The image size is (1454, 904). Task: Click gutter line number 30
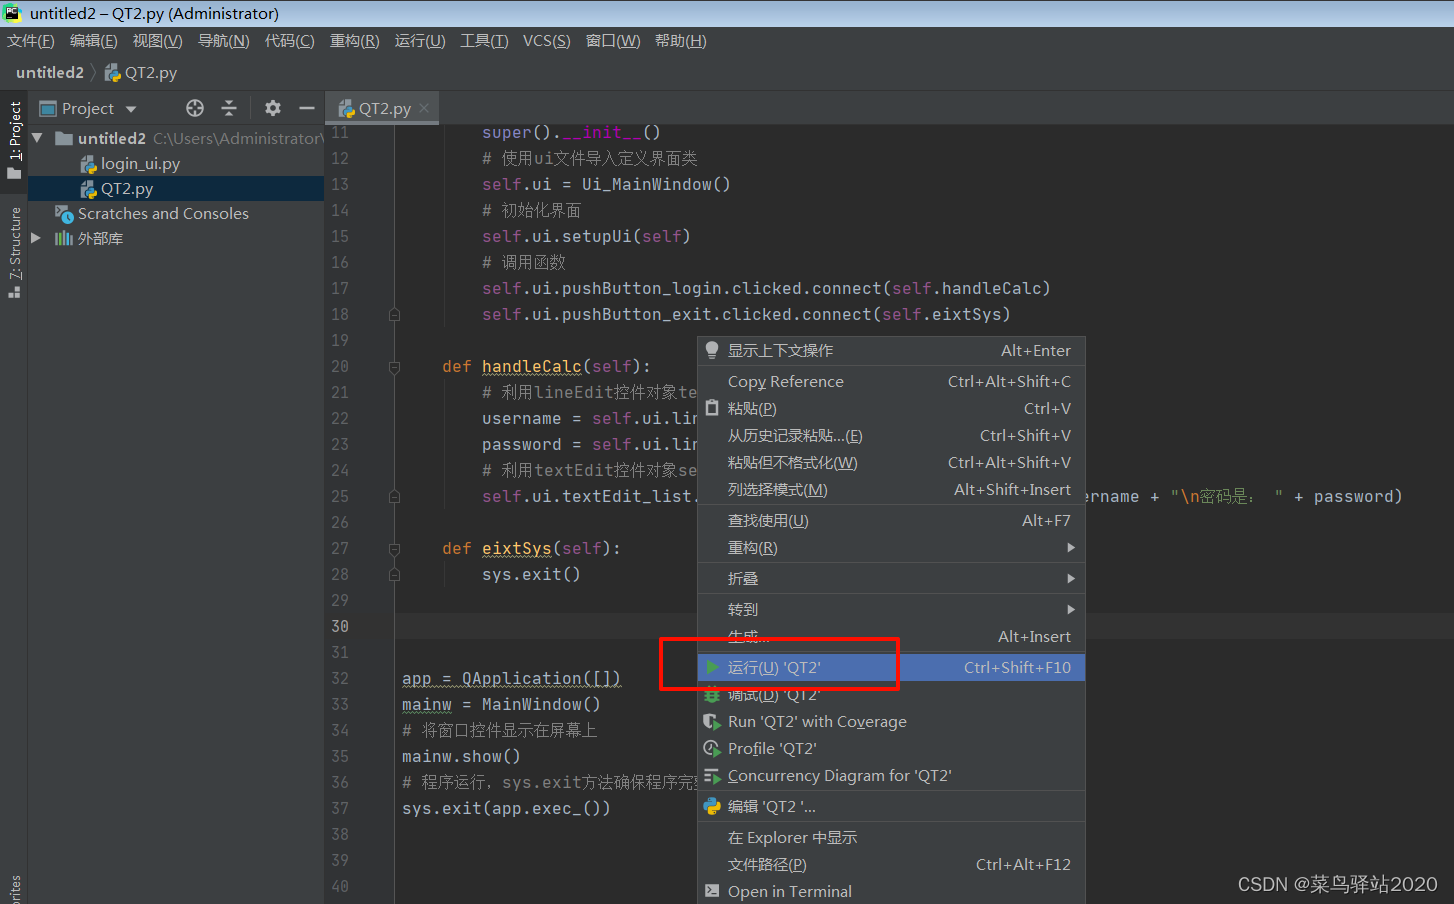(340, 626)
